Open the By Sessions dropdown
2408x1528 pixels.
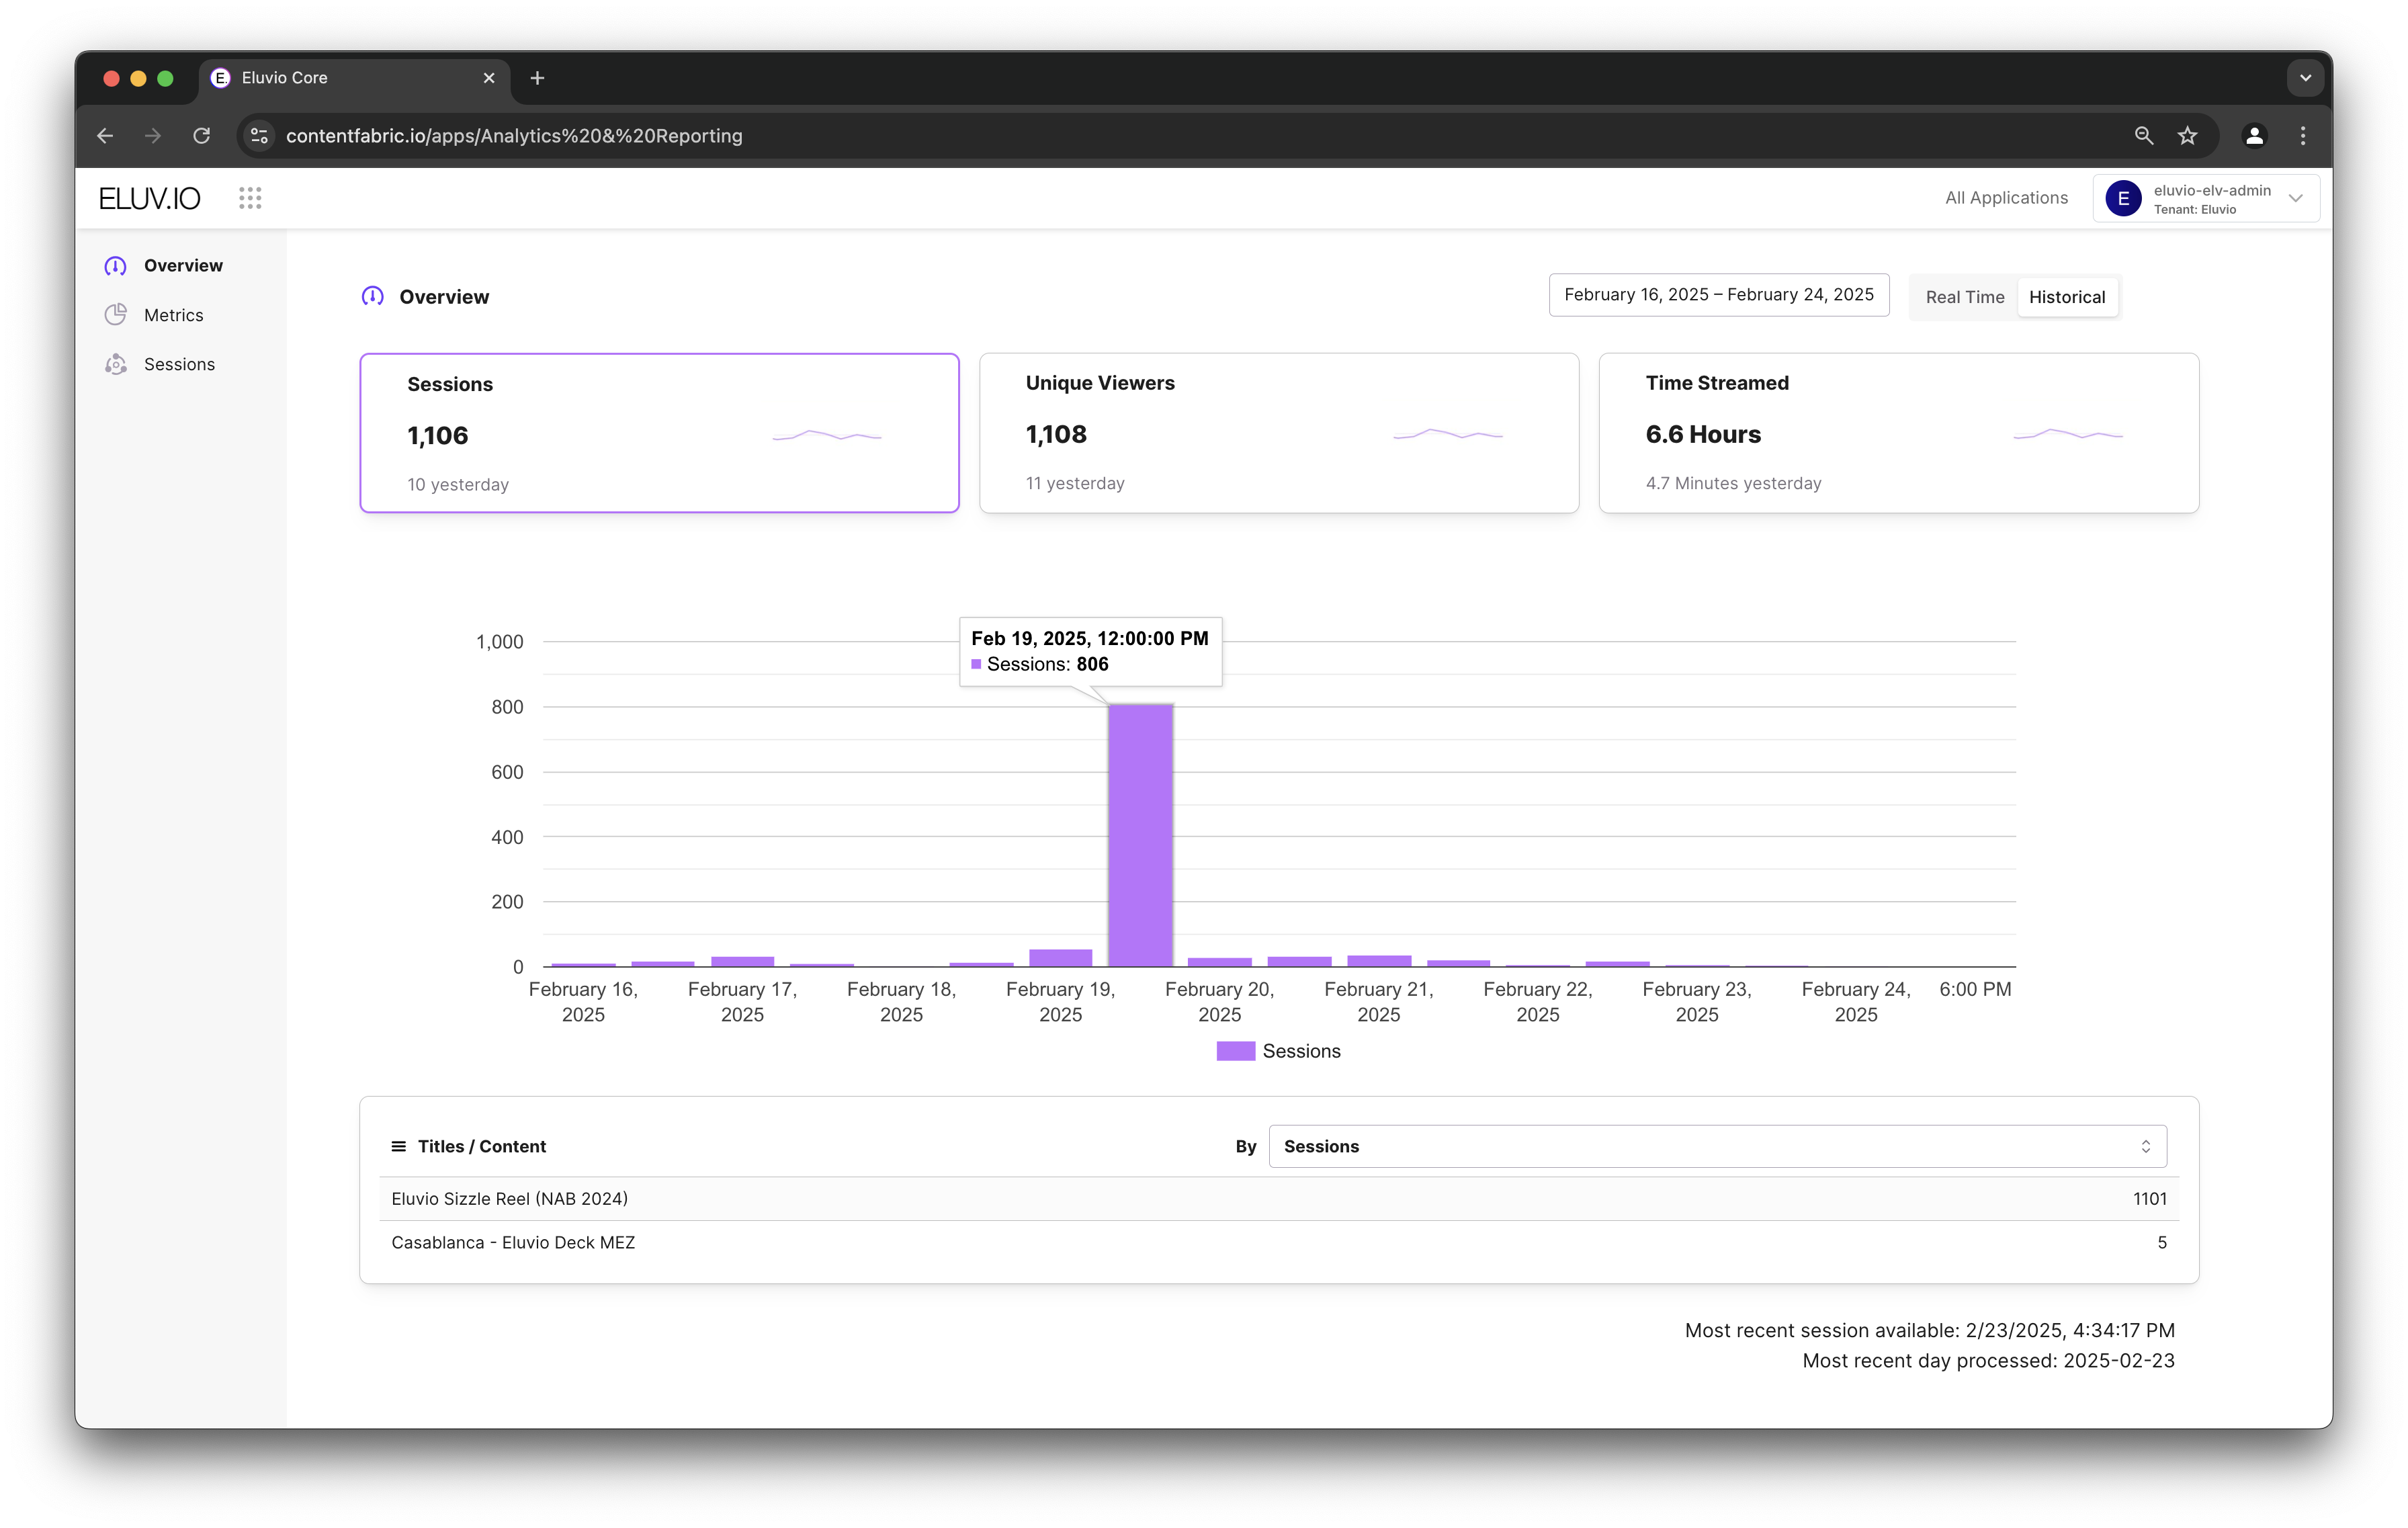(x=1717, y=1146)
